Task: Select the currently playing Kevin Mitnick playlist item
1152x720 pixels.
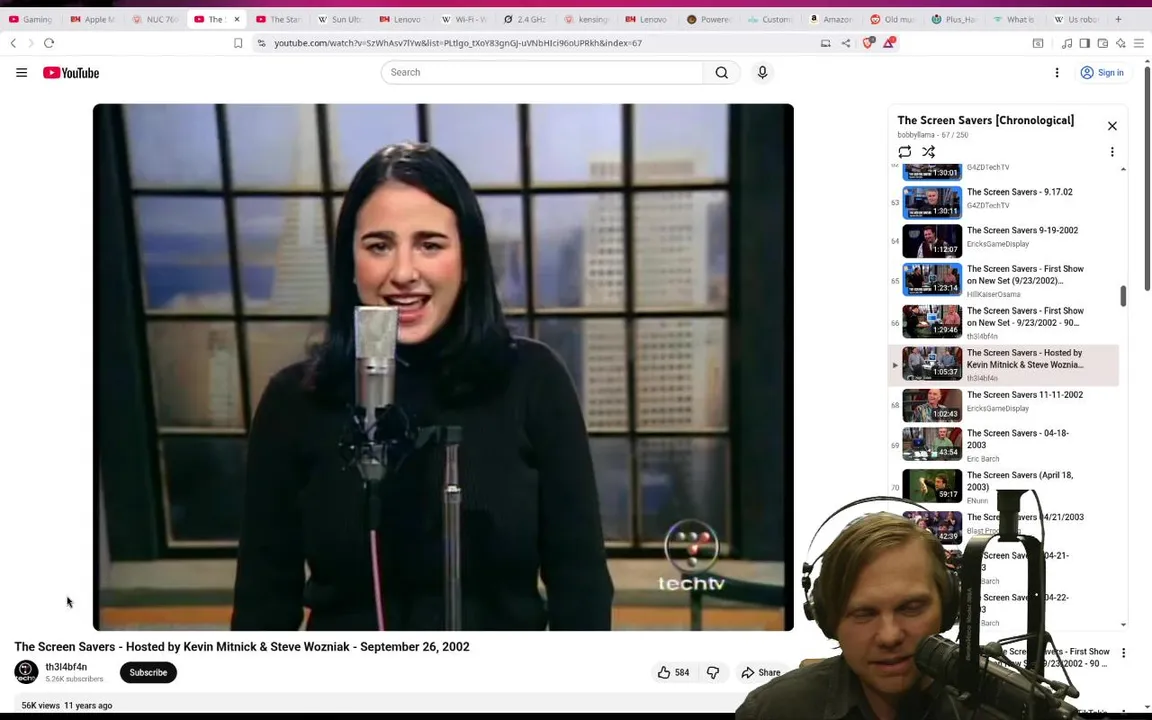Action: coord(1005,365)
